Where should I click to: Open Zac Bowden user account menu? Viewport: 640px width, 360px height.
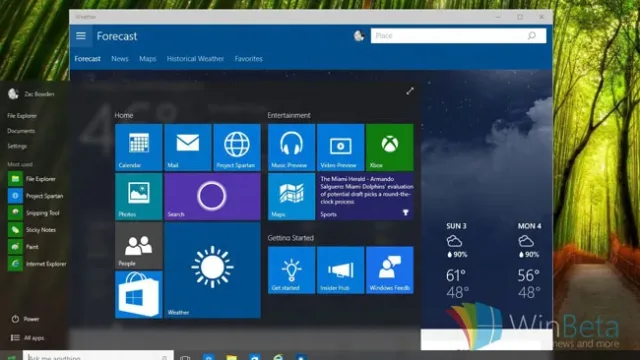pyautogui.click(x=31, y=94)
